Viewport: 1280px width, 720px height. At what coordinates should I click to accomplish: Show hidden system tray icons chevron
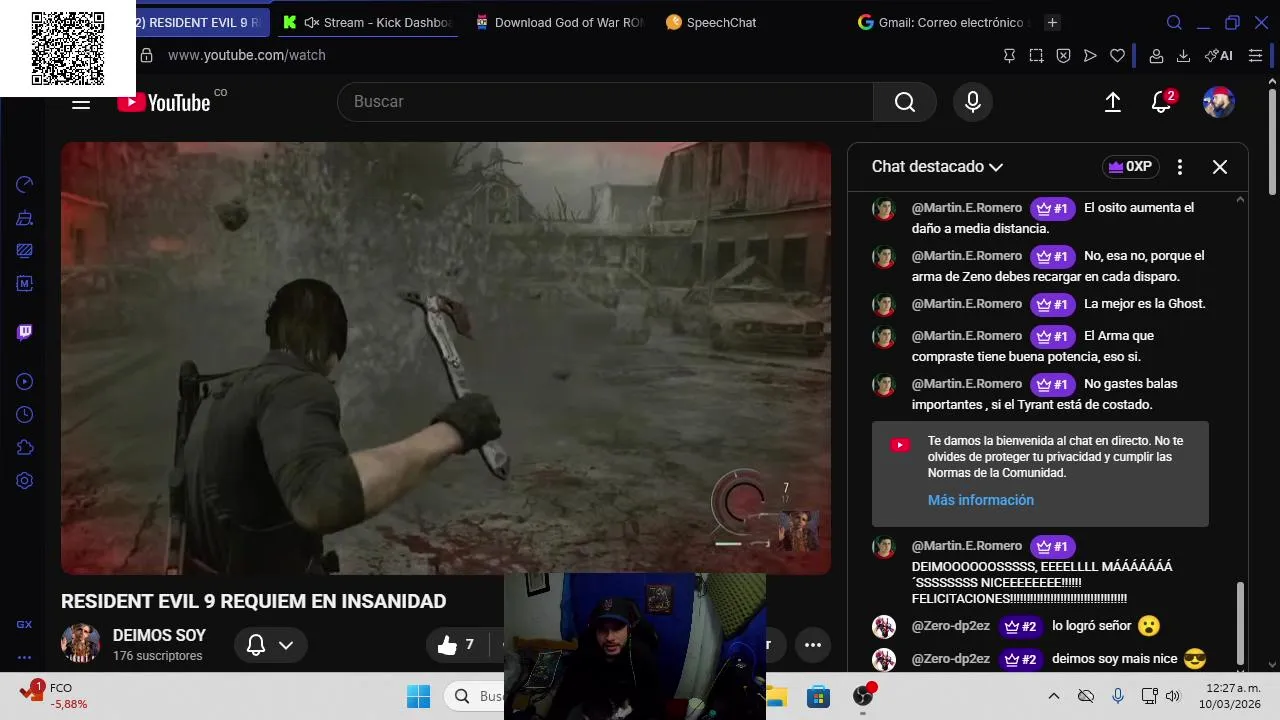(1053, 696)
